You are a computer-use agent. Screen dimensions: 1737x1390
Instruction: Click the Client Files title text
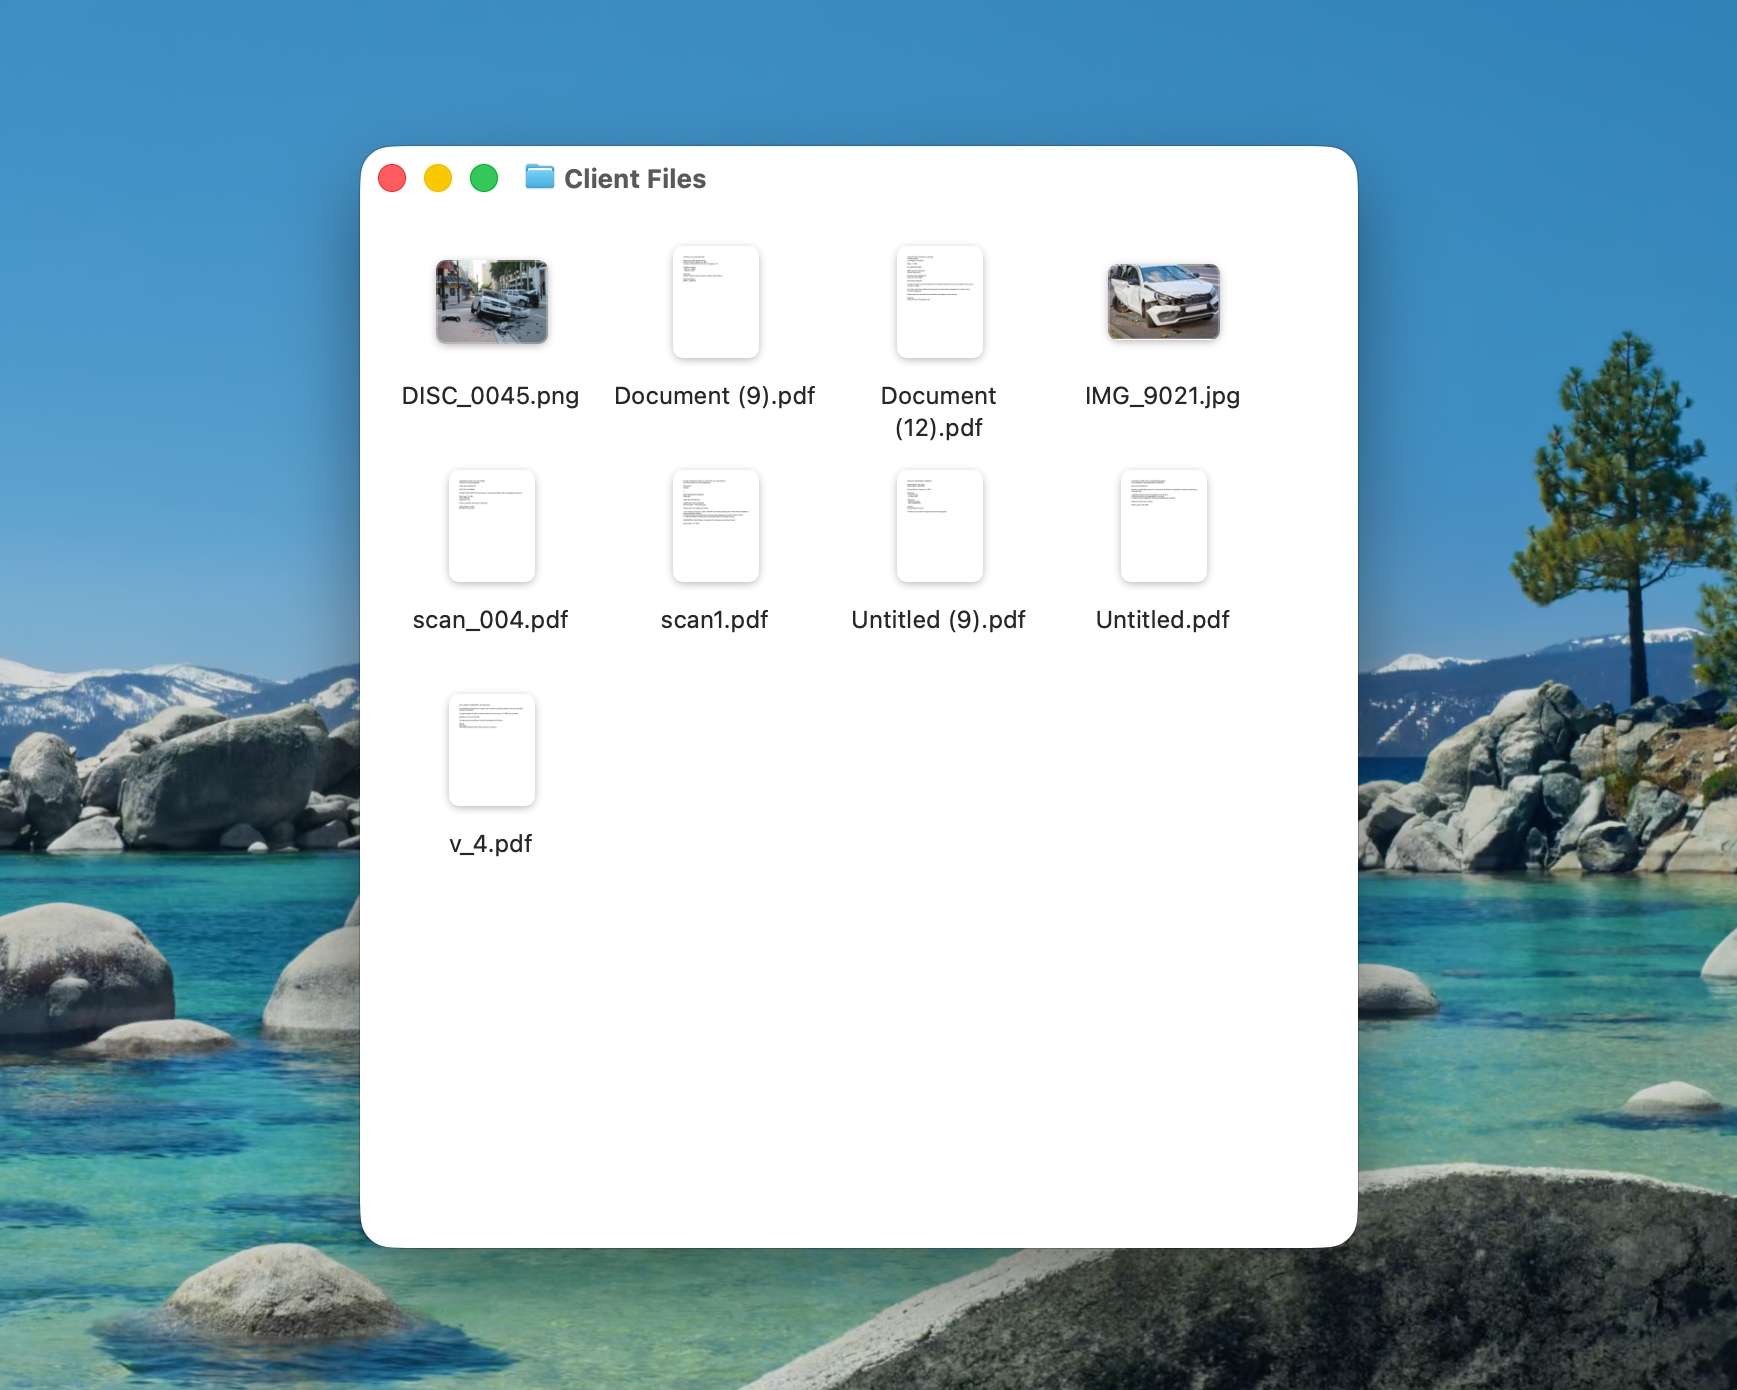[635, 179]
